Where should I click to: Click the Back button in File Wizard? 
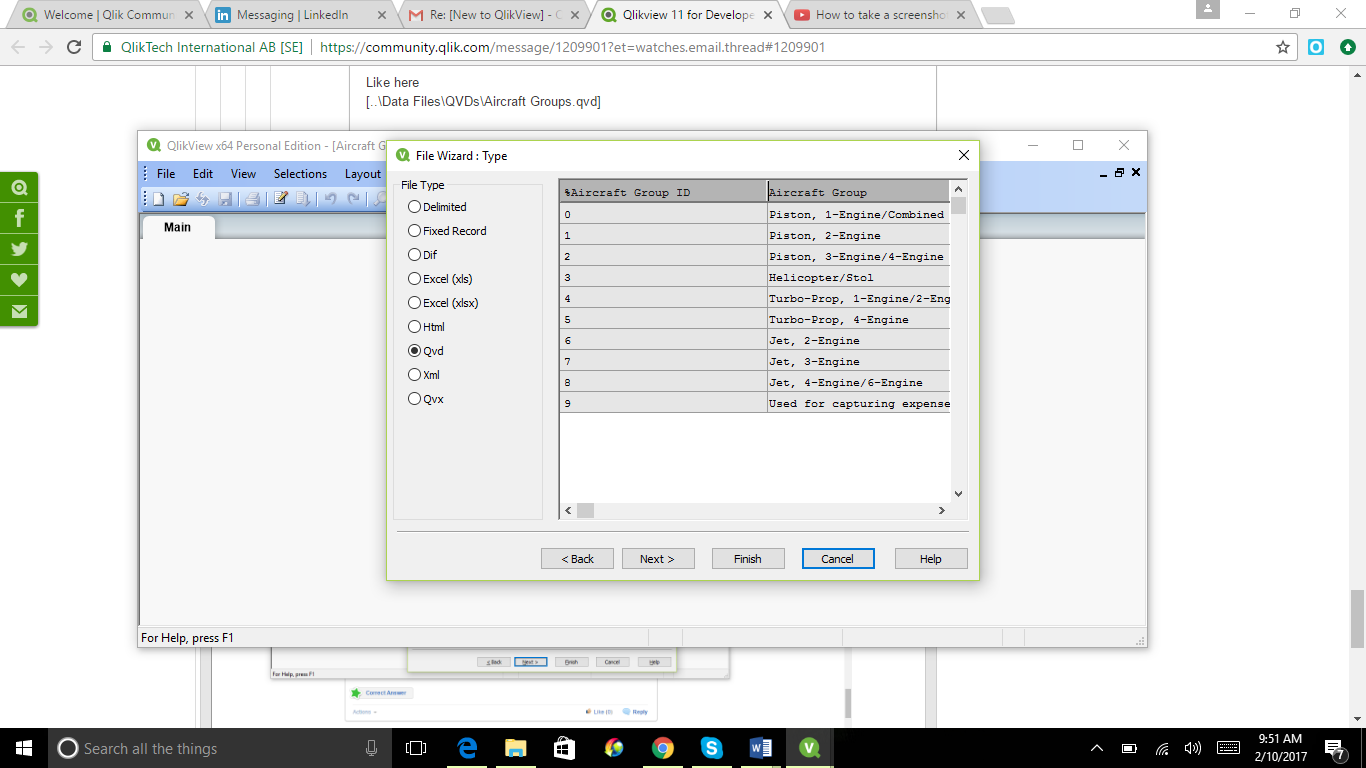[577, 559]
